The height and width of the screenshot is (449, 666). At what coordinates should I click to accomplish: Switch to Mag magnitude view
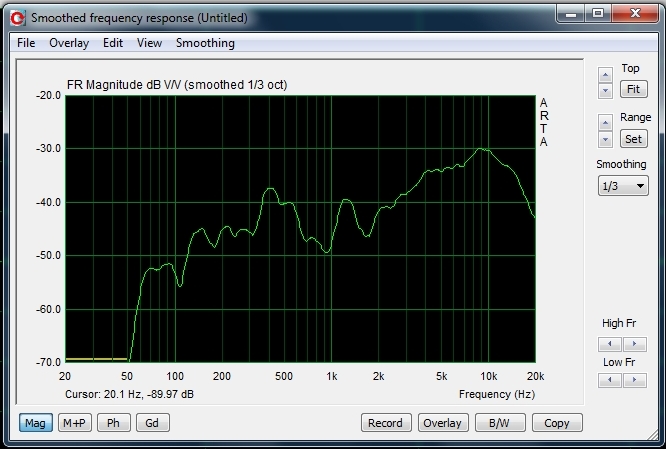pyautogui.click(x=36, y=423)
